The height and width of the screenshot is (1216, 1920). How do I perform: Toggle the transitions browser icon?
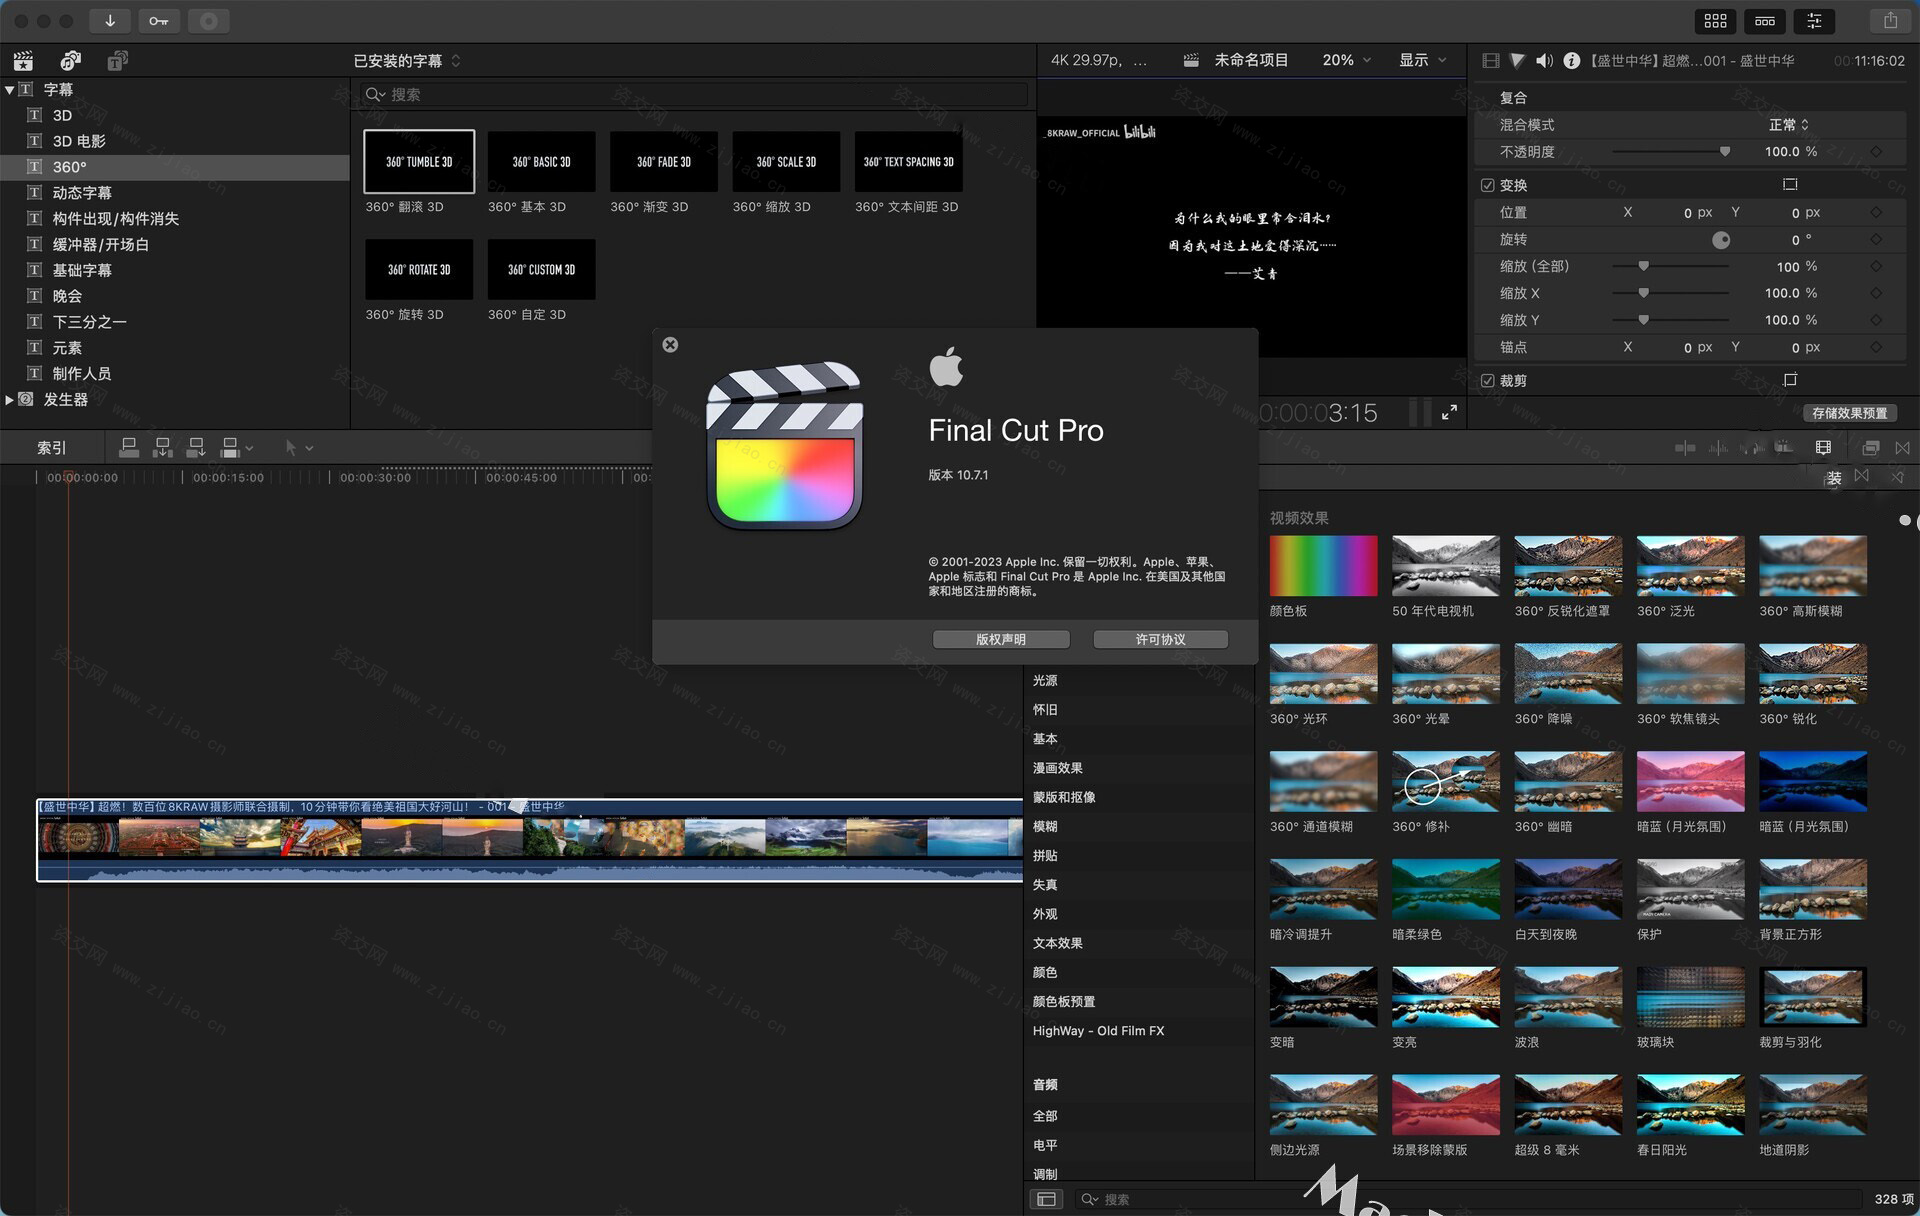[1902, 448]
